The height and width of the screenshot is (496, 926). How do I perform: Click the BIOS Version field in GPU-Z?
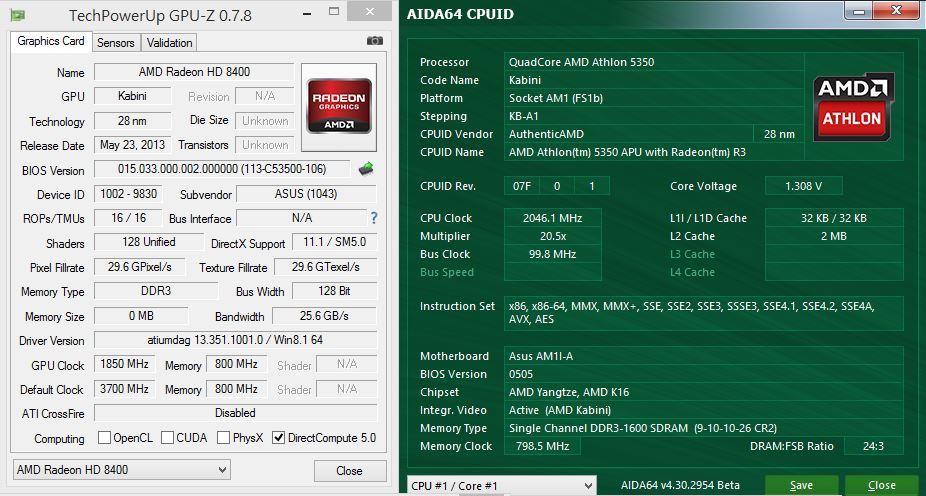[x=222, y=169]
